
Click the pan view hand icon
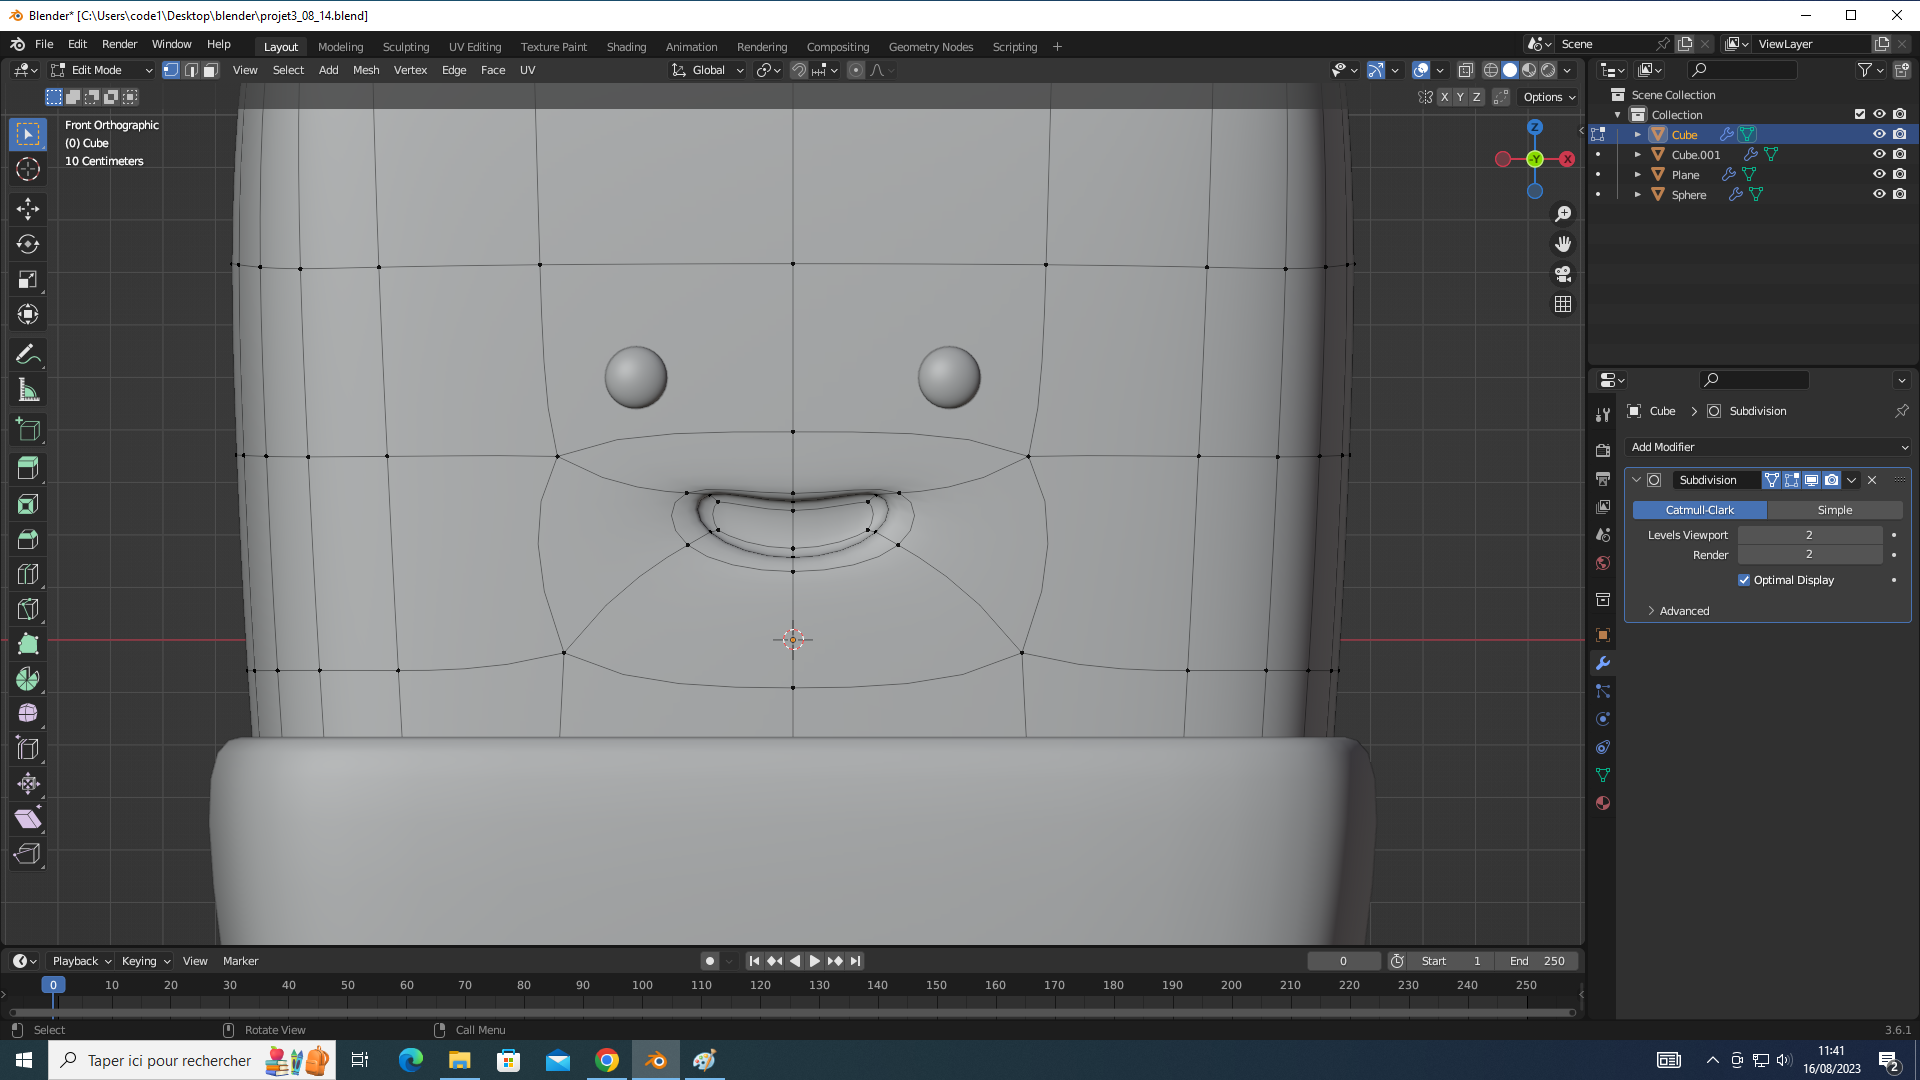click(x=1563, y=244)
